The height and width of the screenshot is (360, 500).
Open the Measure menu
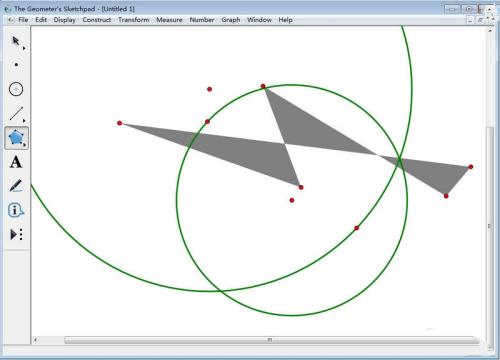tap(169, 20)
